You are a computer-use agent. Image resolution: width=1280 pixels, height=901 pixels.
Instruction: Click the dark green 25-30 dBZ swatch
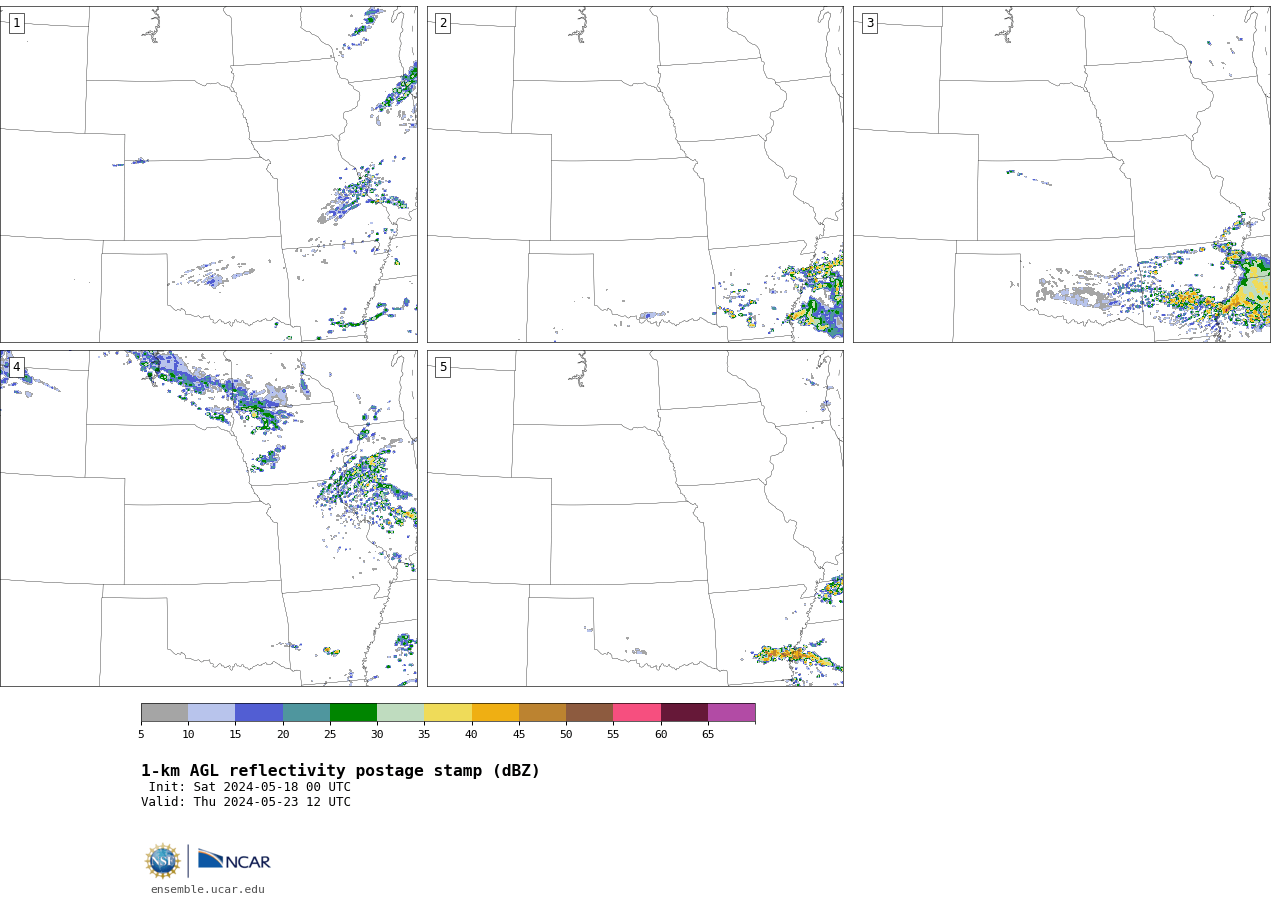tap(353, 712)
